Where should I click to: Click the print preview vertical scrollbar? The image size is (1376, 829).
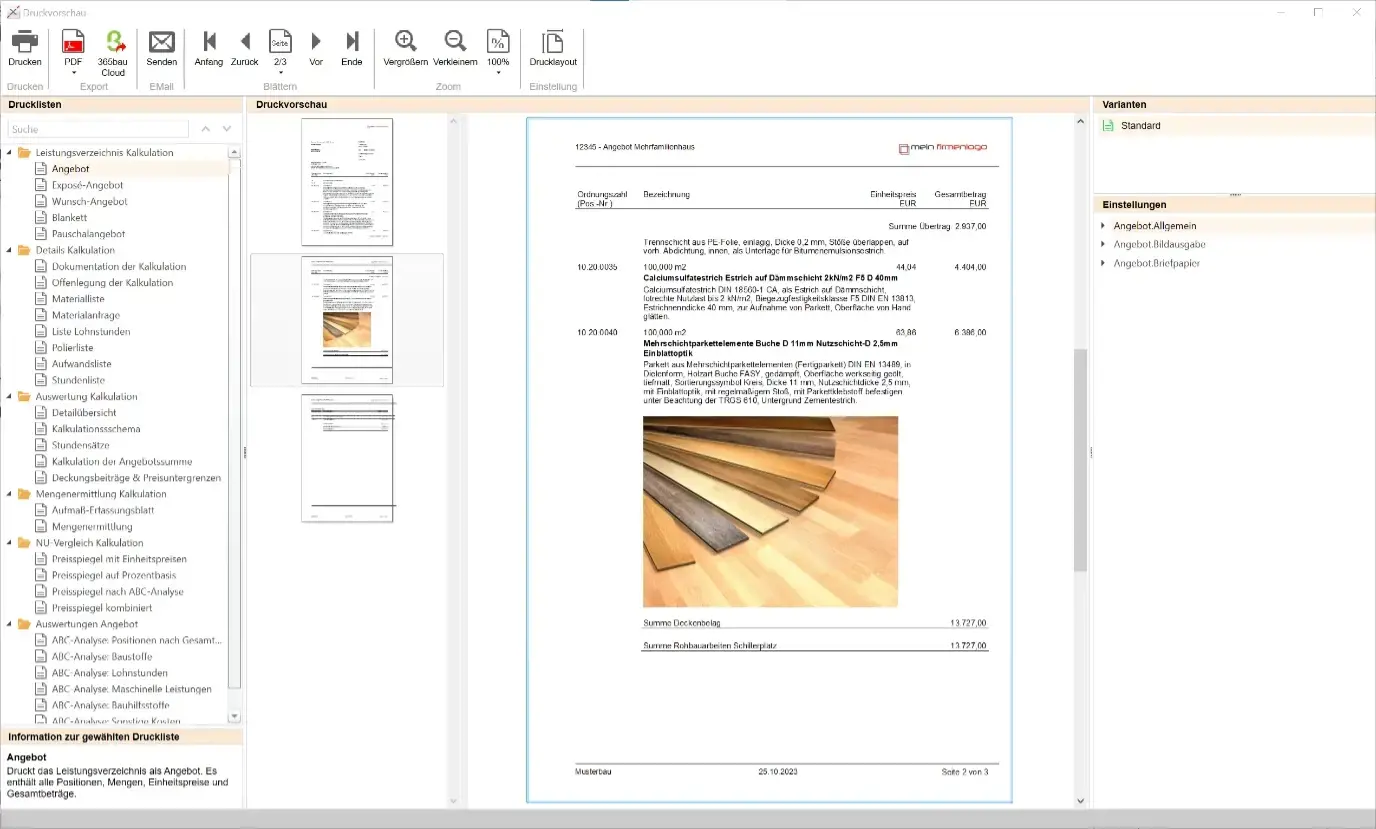tap(1080, 460)
